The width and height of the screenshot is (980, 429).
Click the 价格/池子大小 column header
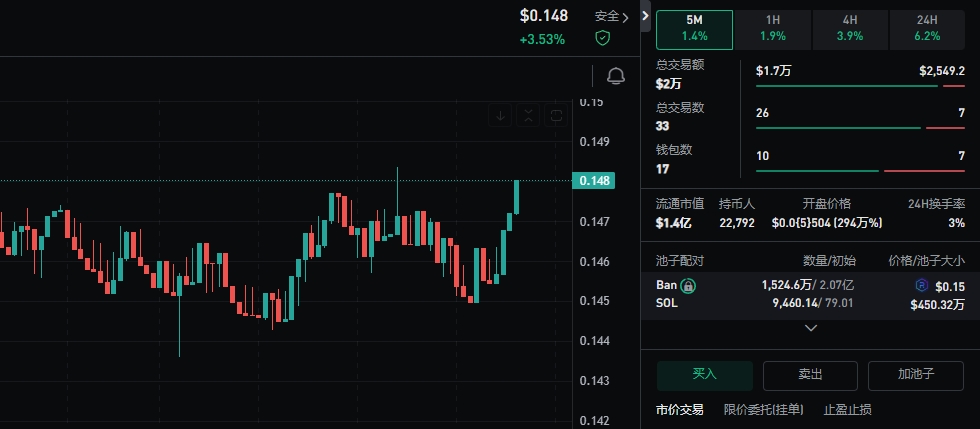coord(927,261)
